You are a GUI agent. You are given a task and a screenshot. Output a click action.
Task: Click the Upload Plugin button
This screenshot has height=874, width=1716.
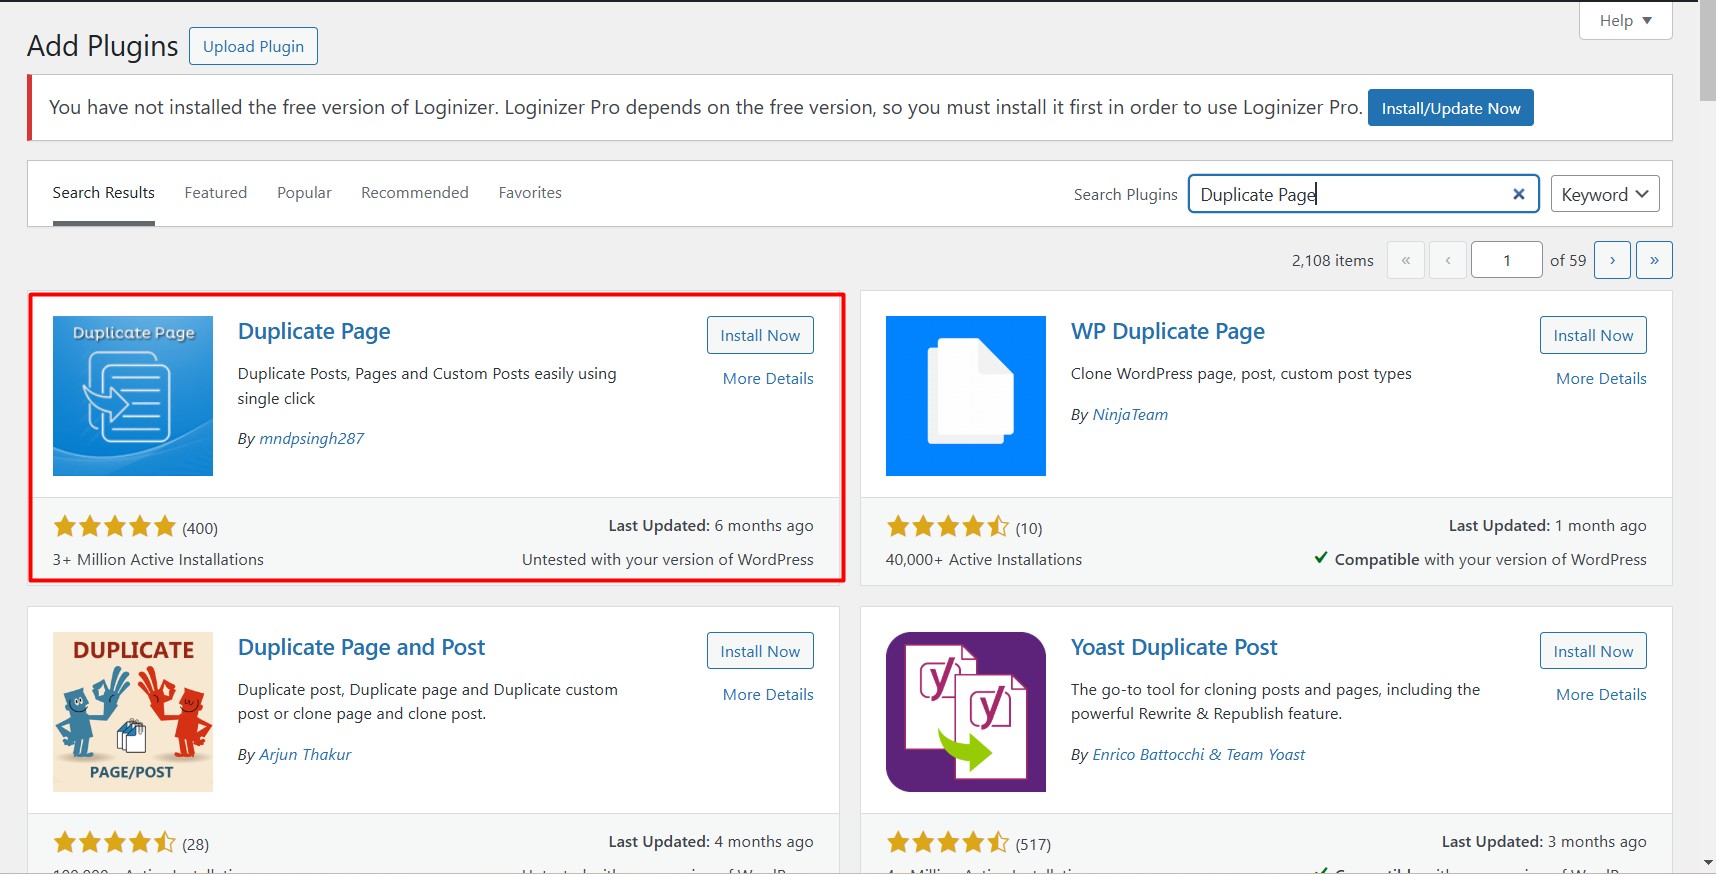pos(253,46)
